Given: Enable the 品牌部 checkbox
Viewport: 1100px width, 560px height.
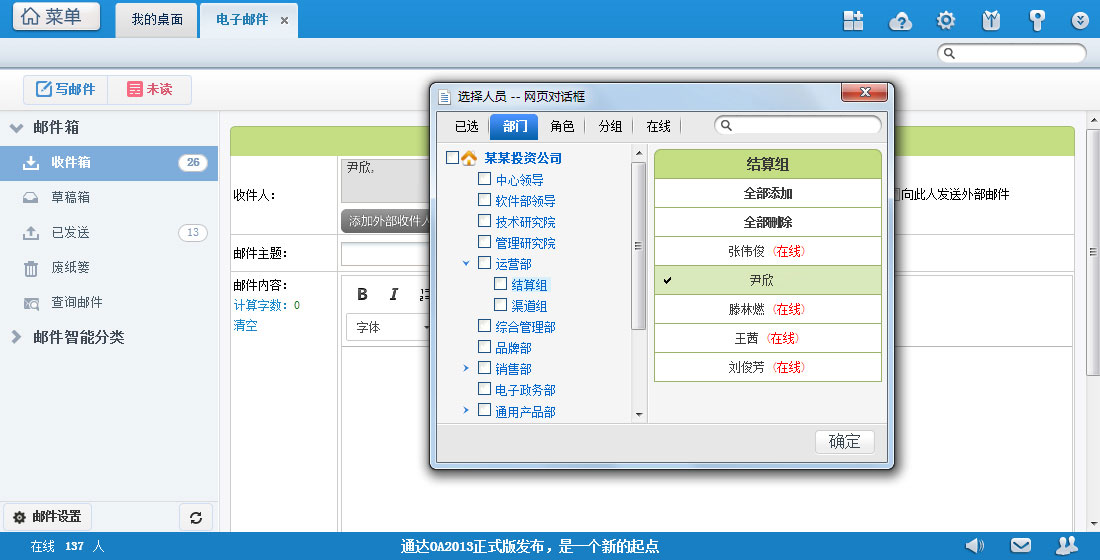Looking at the screenshot, I should 484,347.
